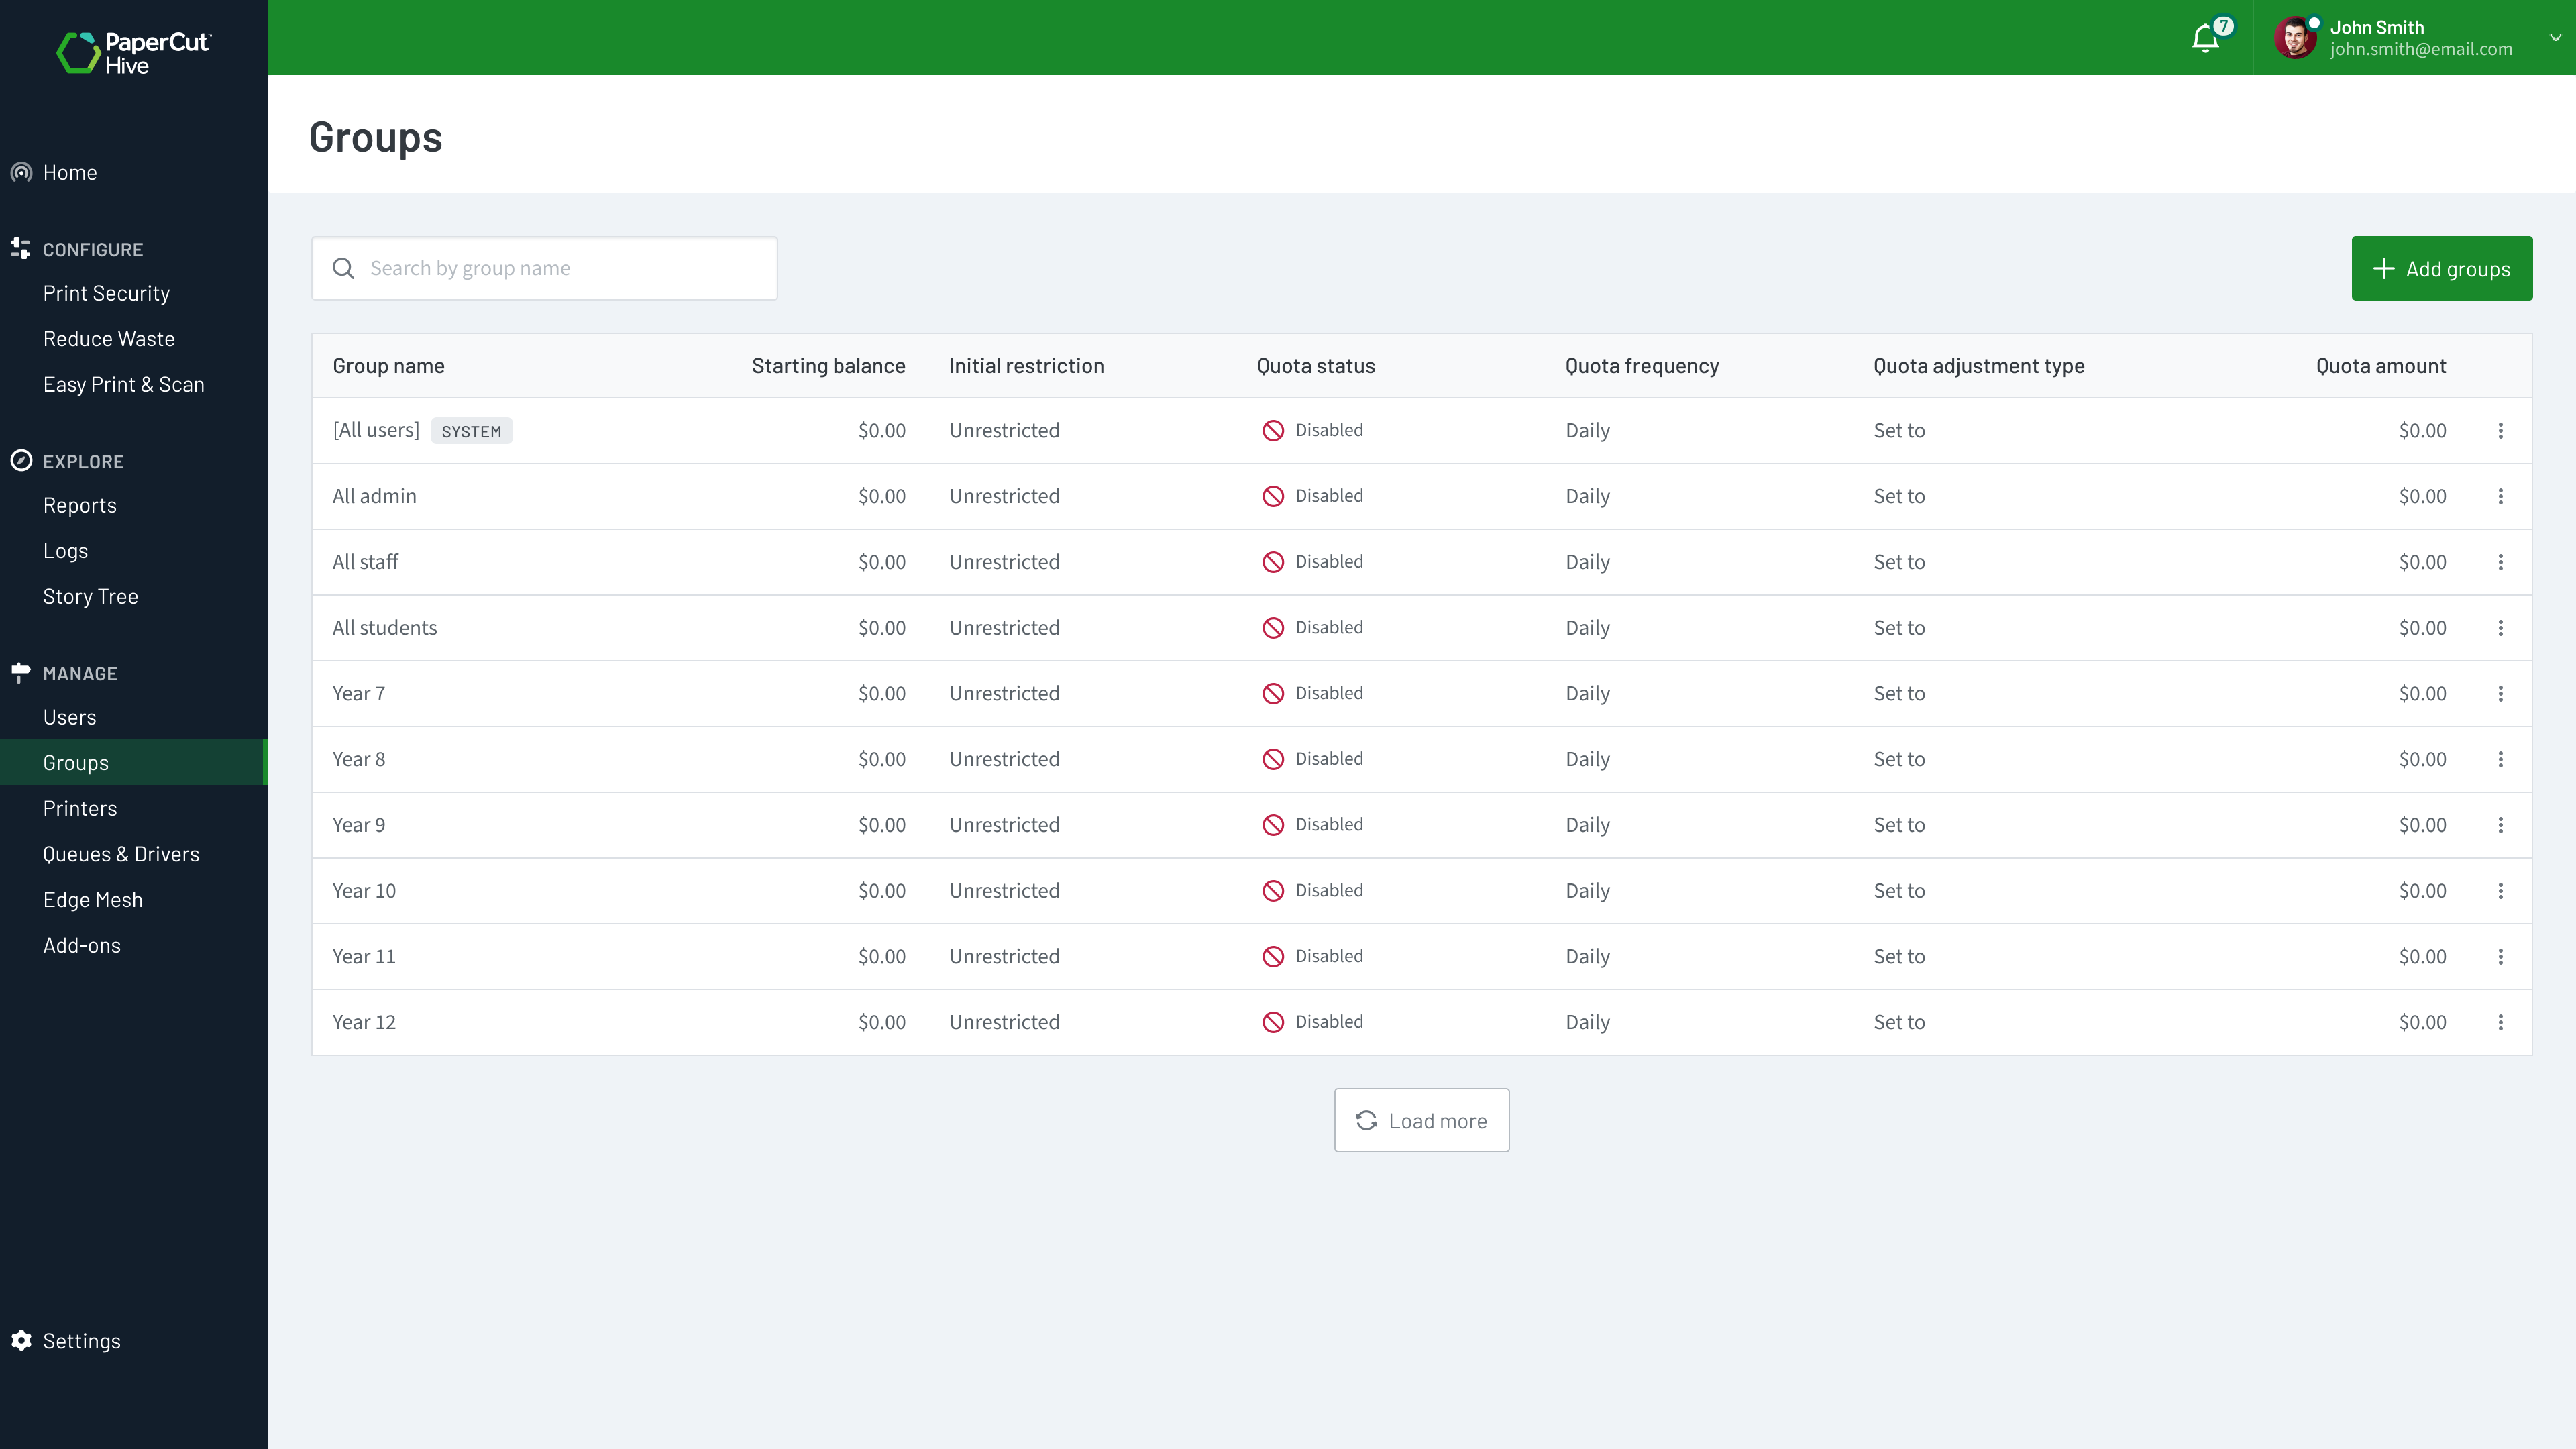Click Unrestricted in the Year 9 row
Viewport: 2576px width, 1449px height.
(1004, 825)
